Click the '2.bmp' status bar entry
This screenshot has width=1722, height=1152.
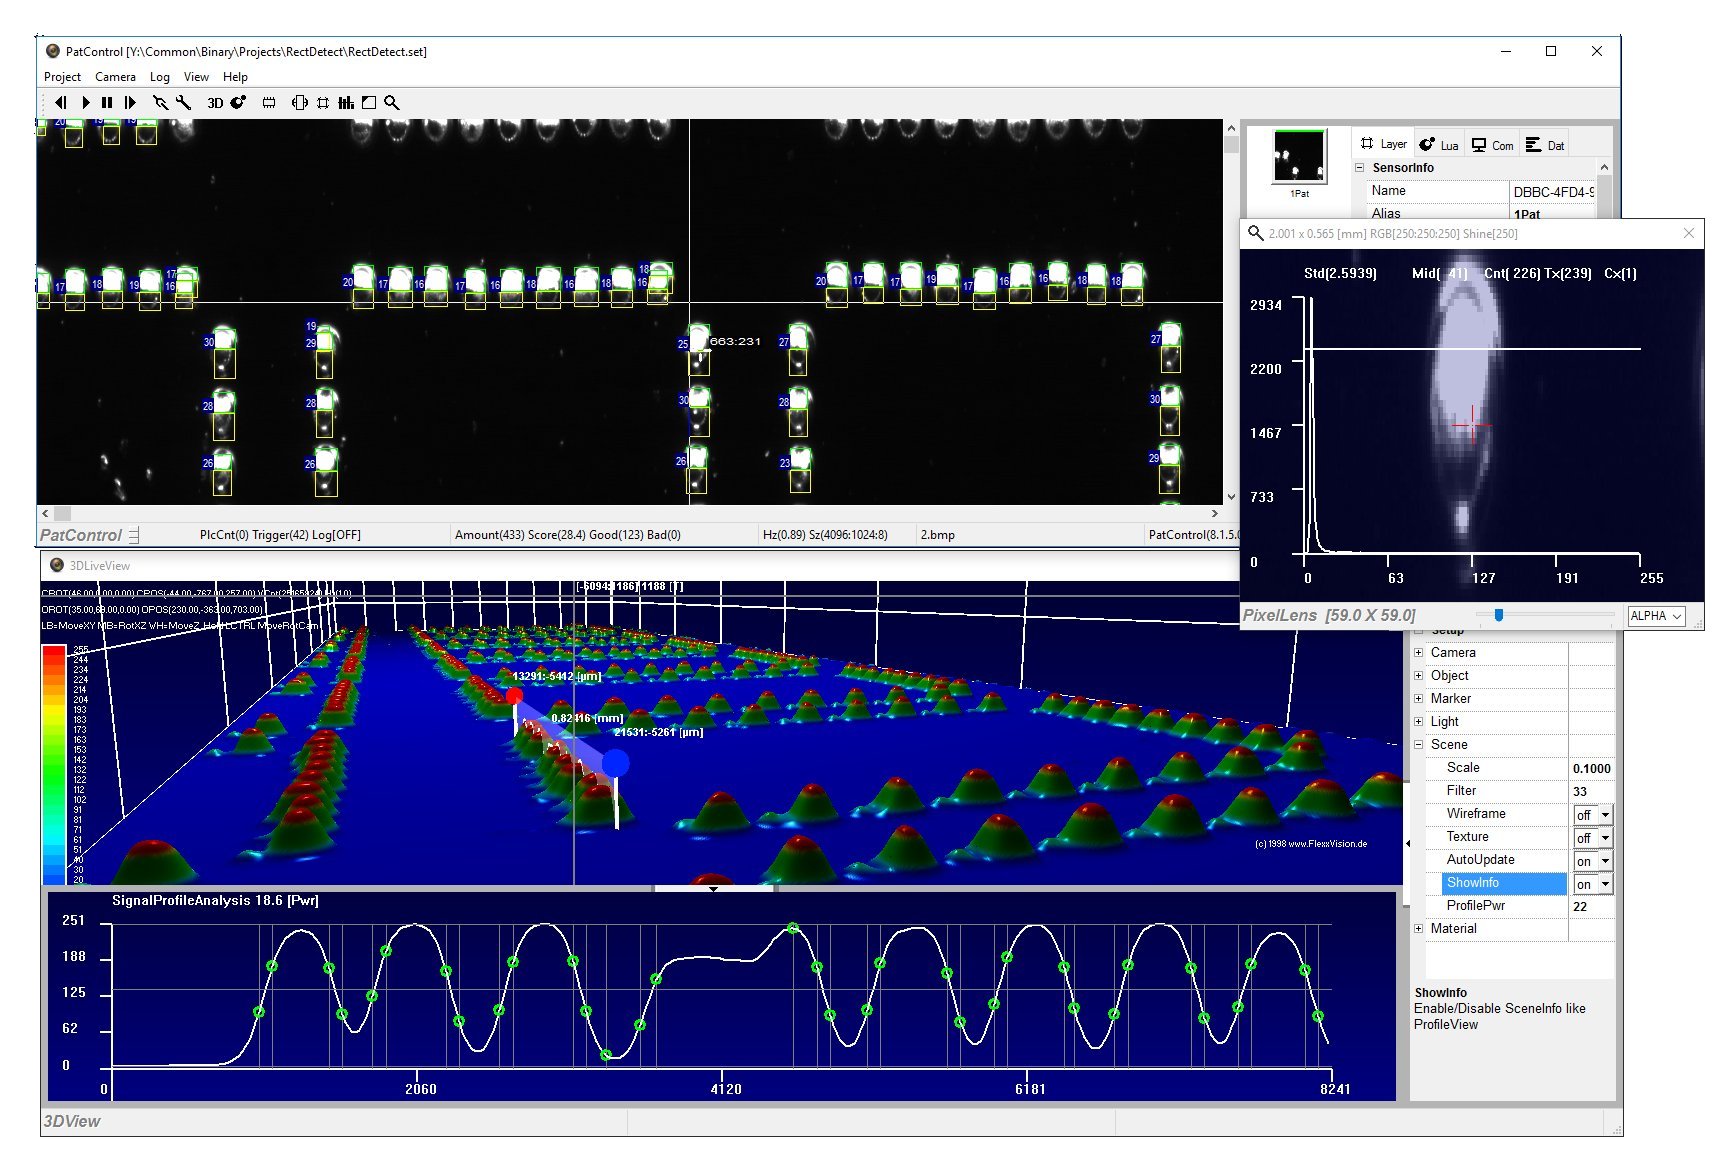[x=937, y=535]
